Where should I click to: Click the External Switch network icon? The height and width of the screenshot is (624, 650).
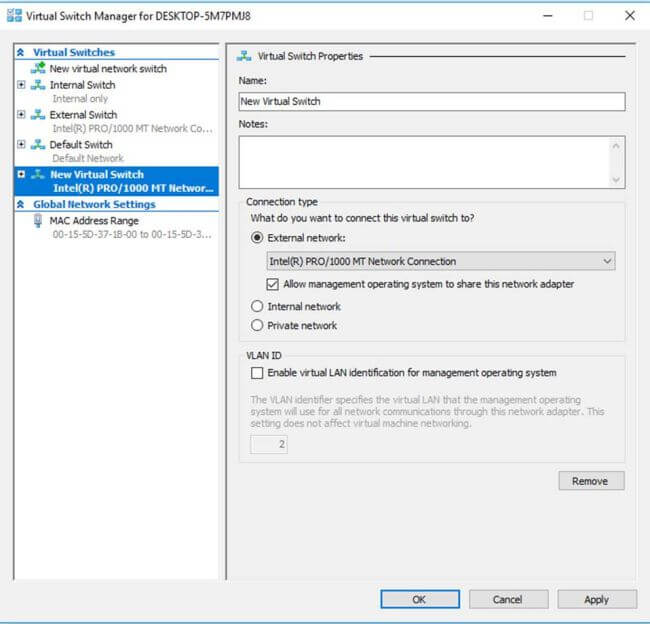click(38, 115)
